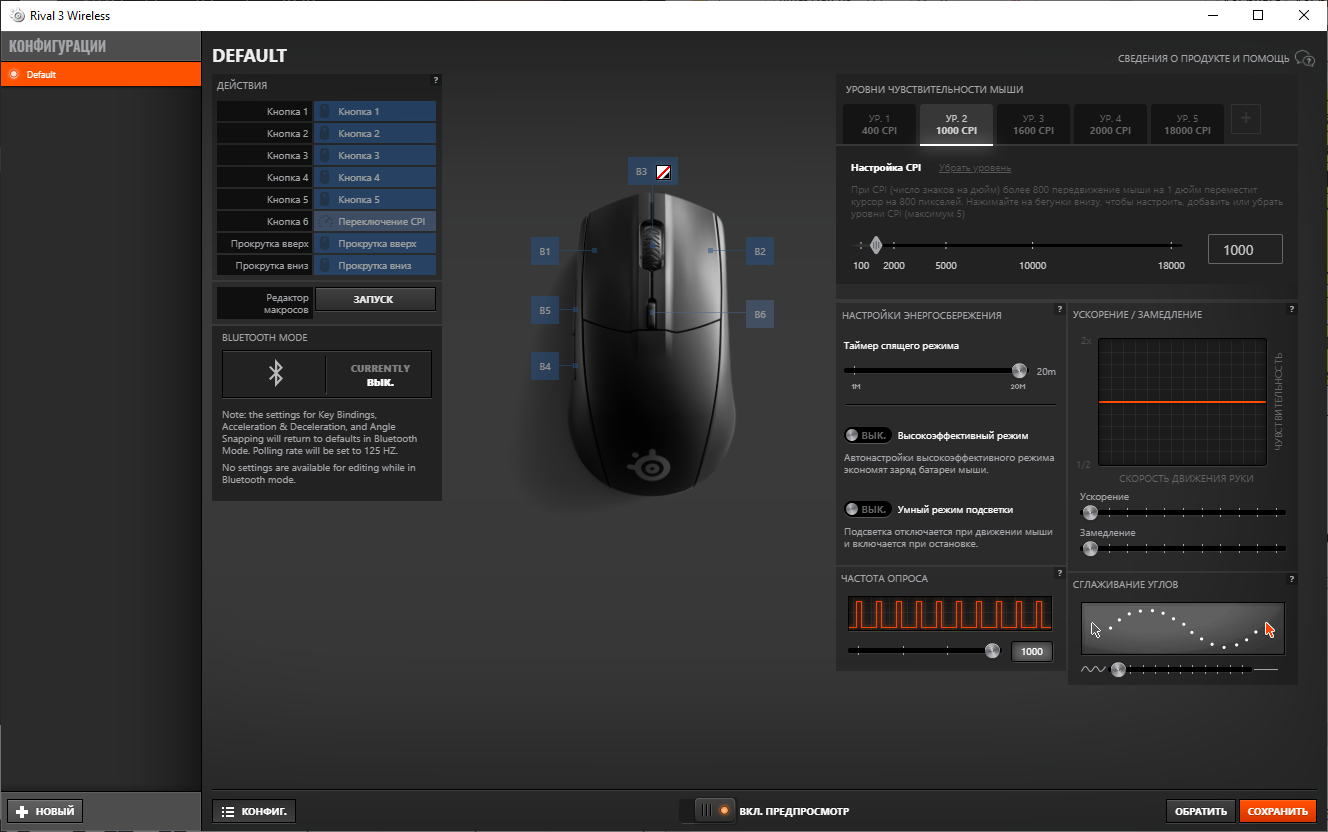The image size is (1328, 832).
Task: Click the Bluetooth symbol icon
Action: [x=277, y=374]
